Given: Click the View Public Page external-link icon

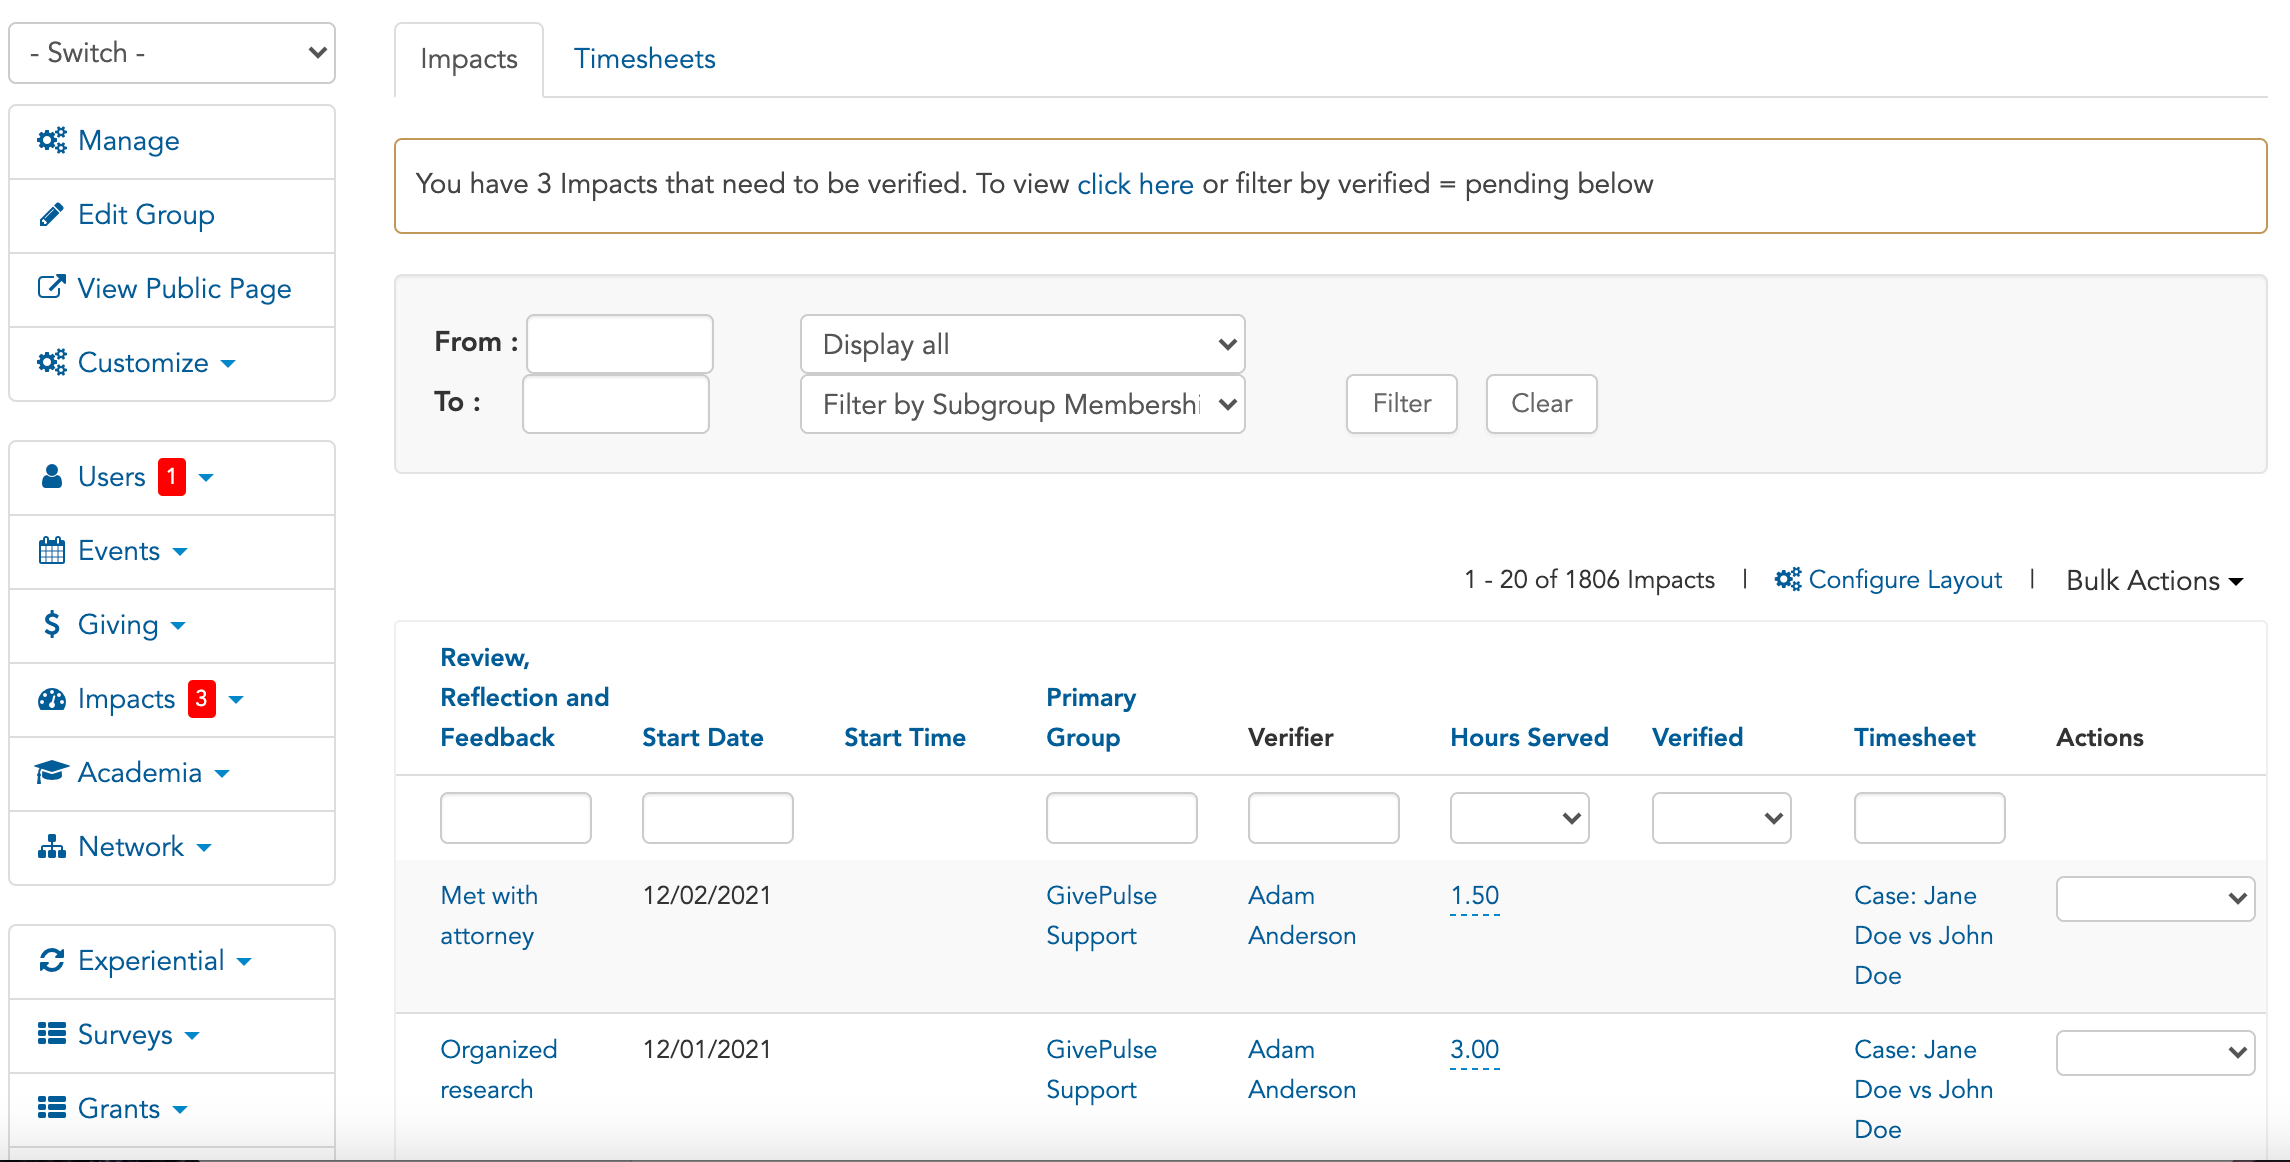Looking at the screenshot, I should (x=52, y=288).
